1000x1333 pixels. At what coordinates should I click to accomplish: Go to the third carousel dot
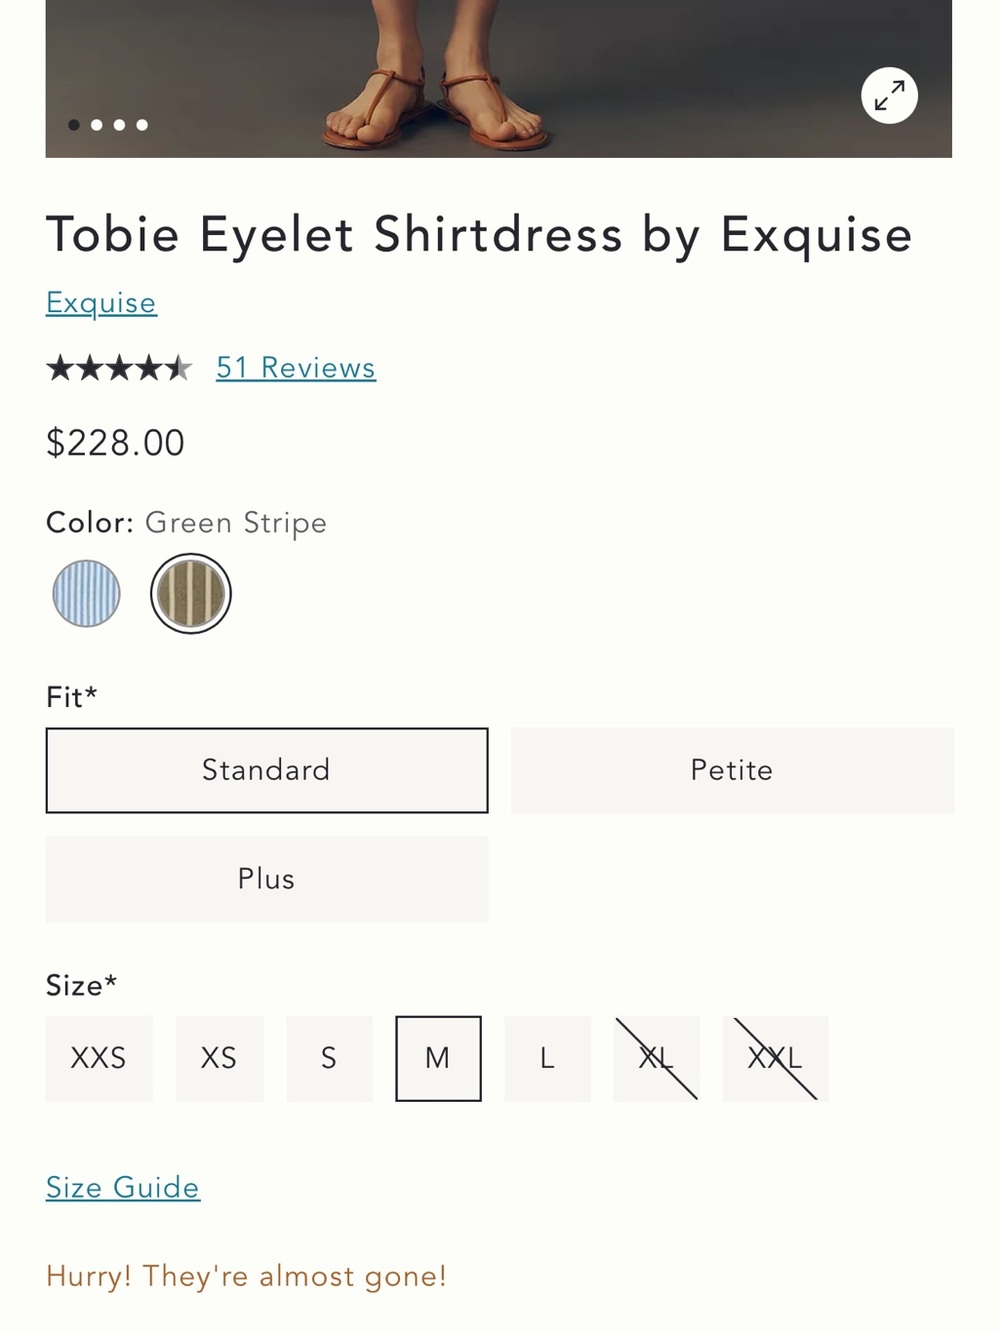[x=120, y=125]
